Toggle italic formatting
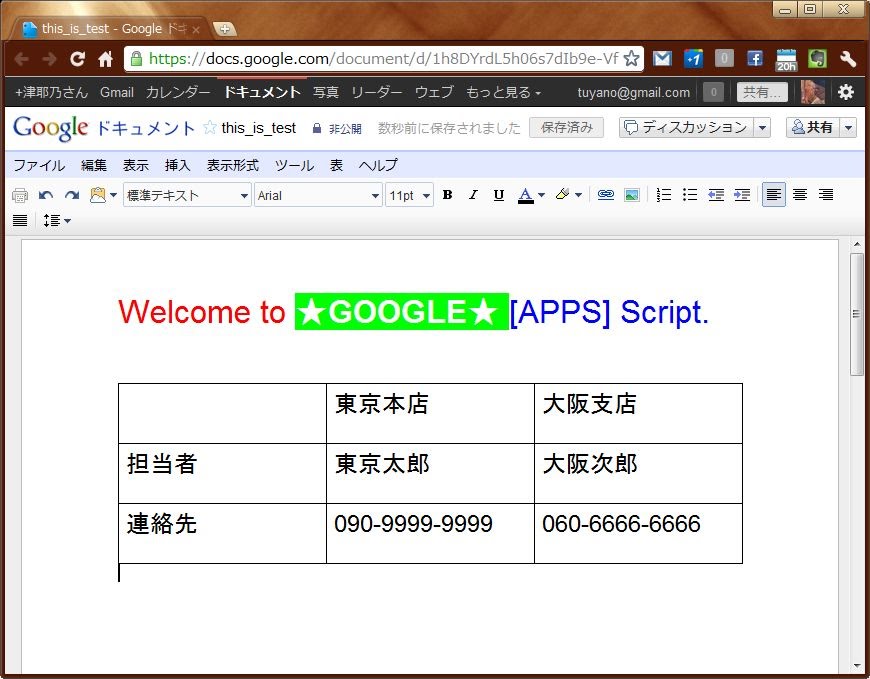 click(473, 195)
